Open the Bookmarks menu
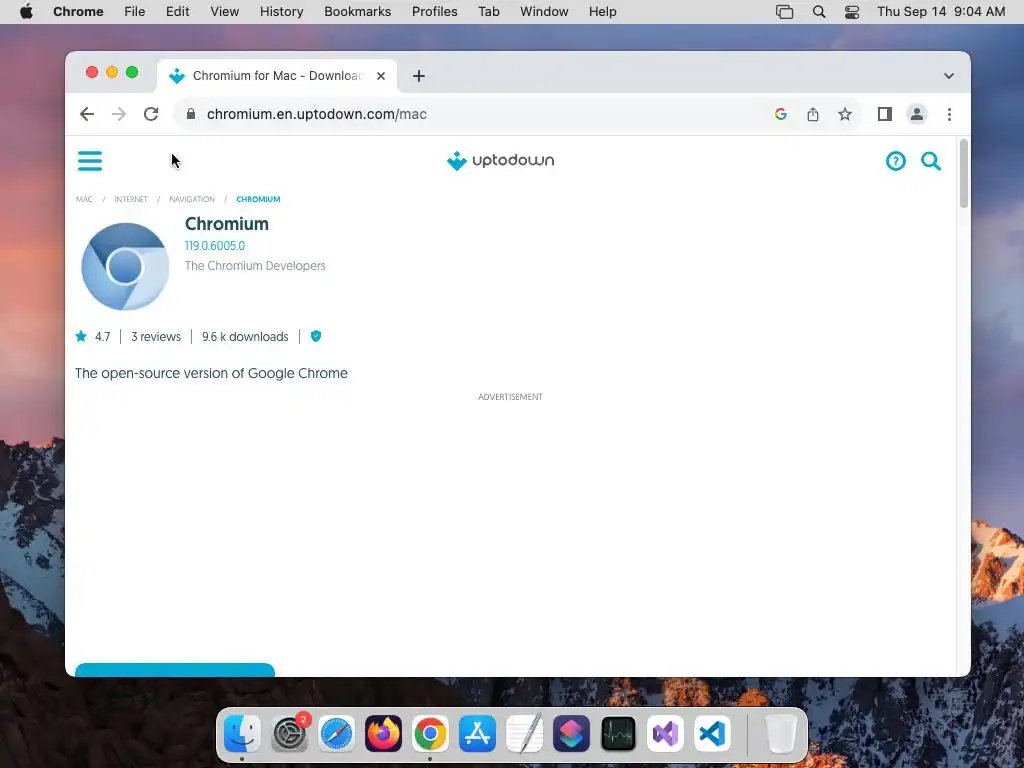Screen dimensions: 1024x768 click(357, 12)
